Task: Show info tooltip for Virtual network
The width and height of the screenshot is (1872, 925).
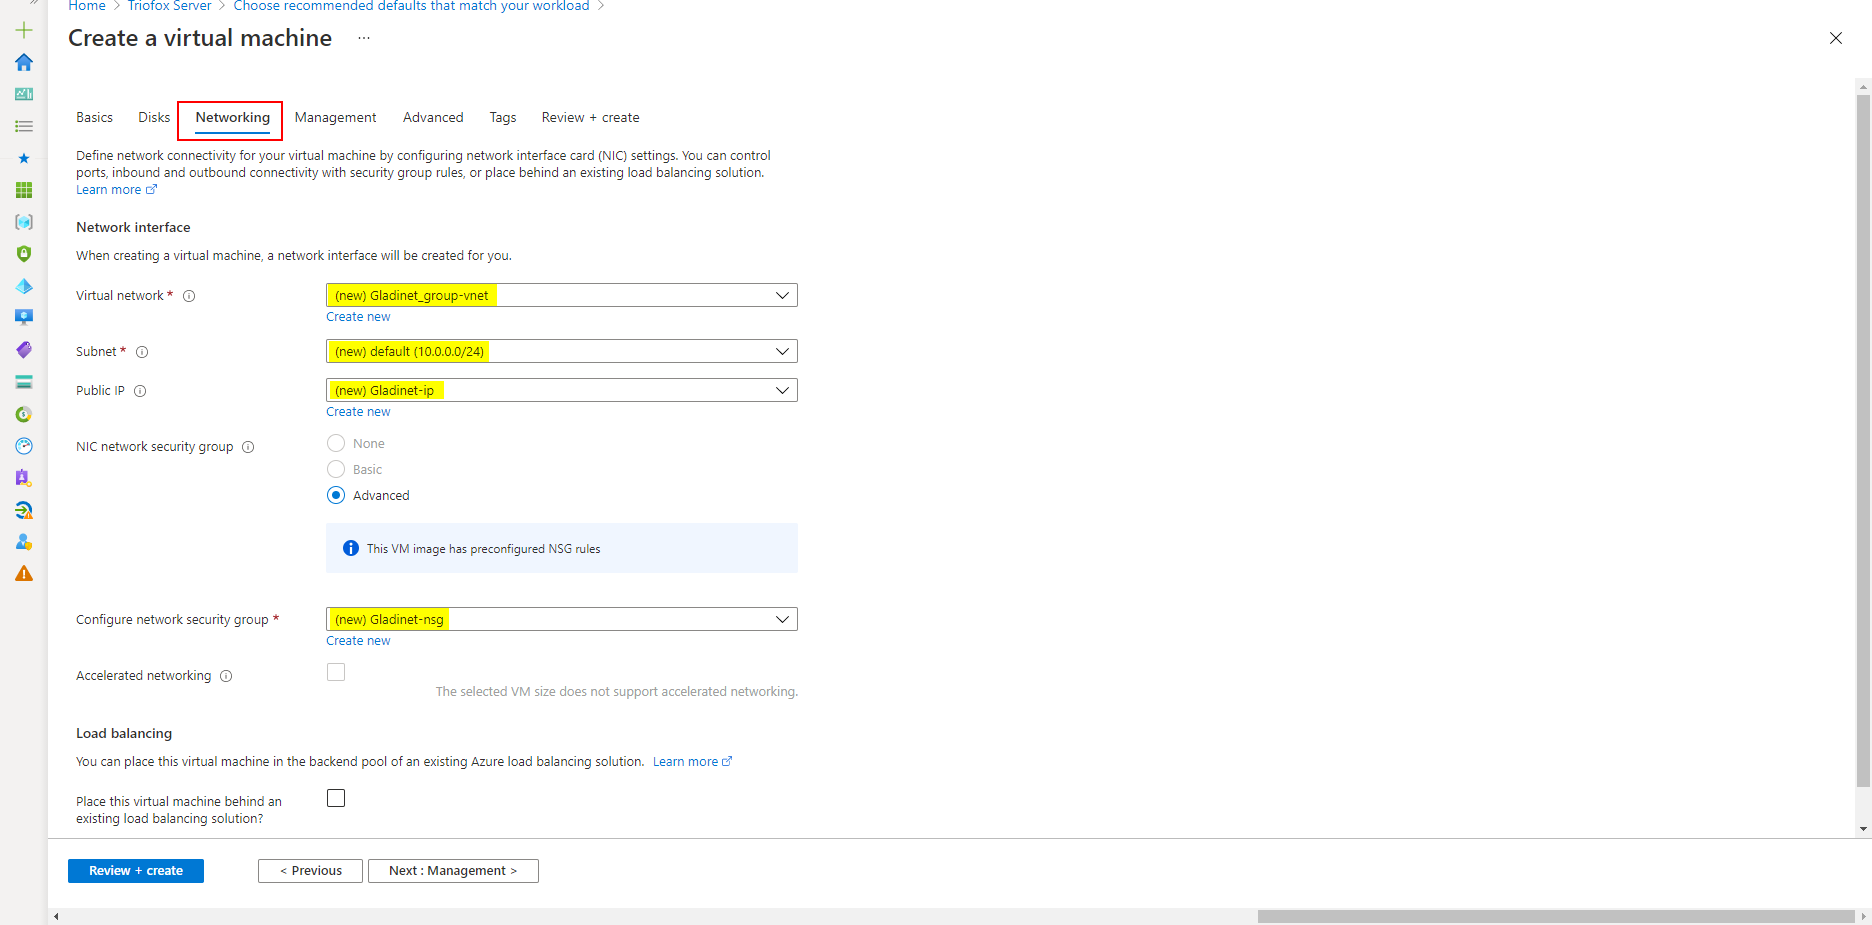Action: [189, 296]
